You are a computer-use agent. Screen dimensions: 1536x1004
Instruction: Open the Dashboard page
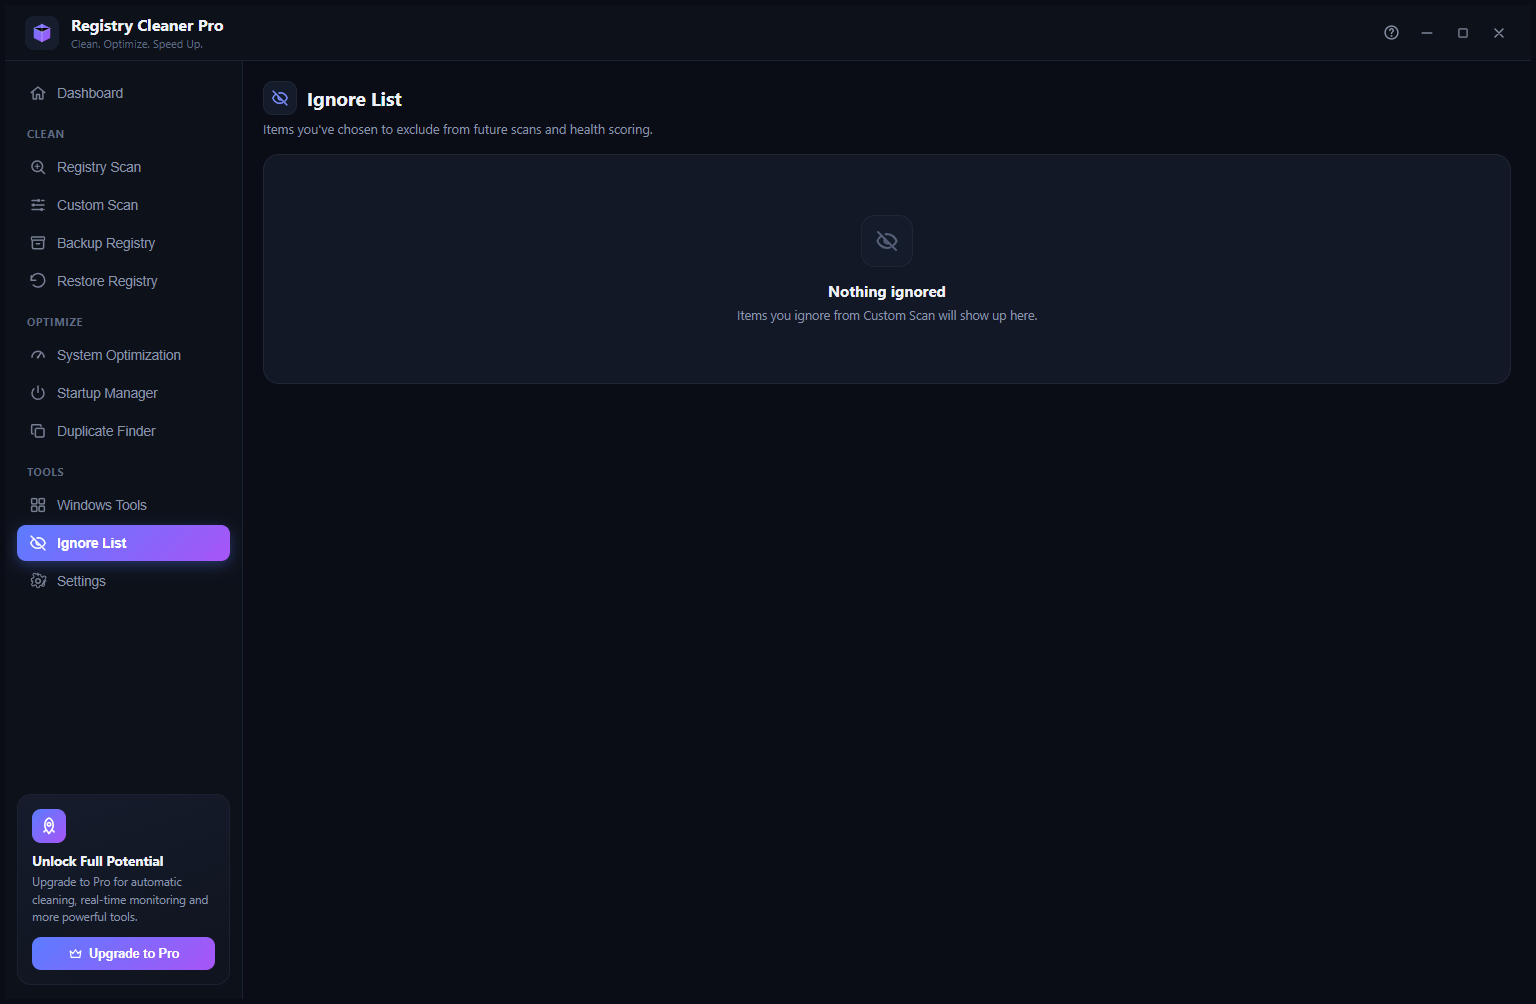pos(123,93)
